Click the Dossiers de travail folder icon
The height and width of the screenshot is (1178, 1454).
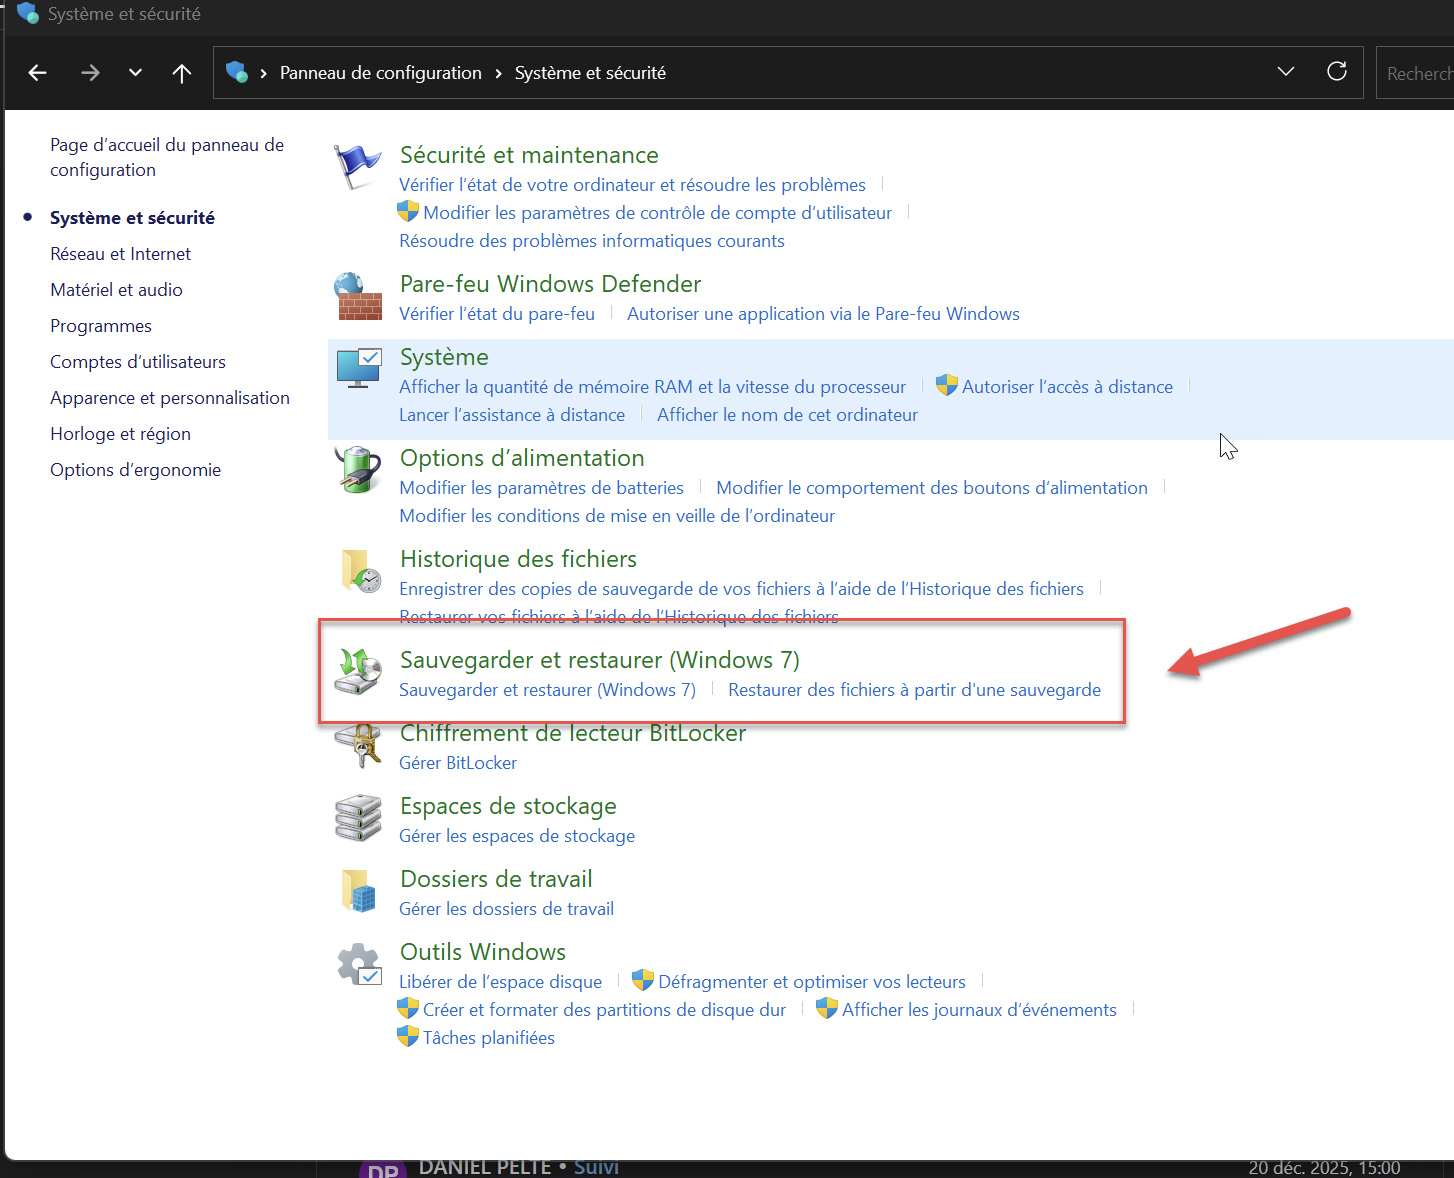pyautogui.click(x=358, y=891)
